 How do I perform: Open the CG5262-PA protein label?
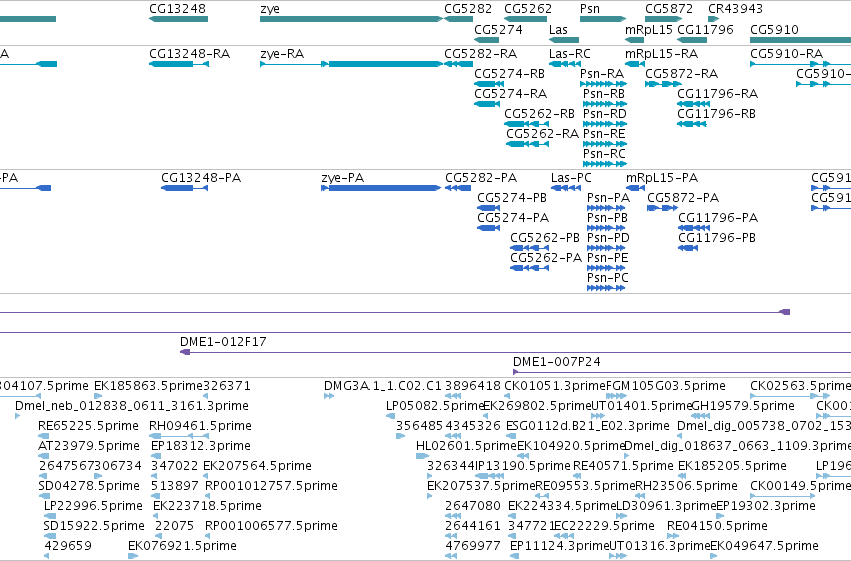tap(546, 258)
